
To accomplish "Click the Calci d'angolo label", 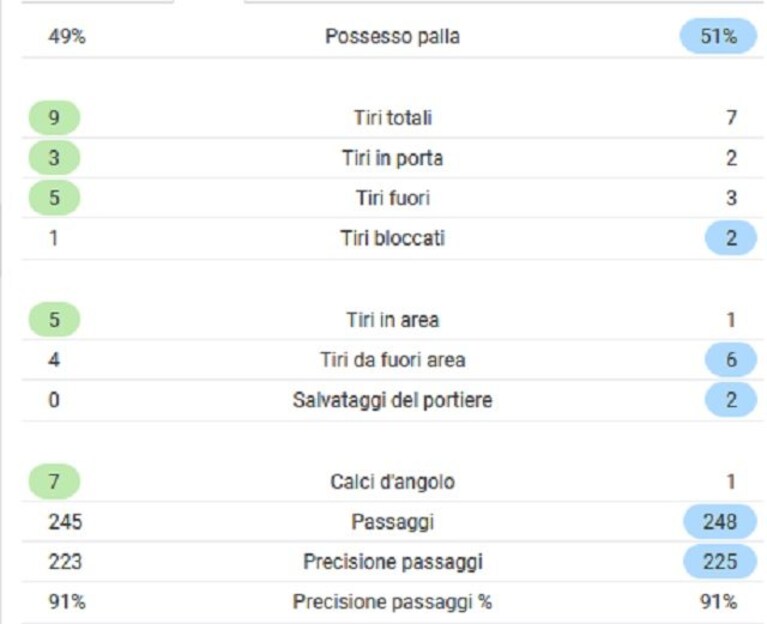I will pyautogui.click(x=393, y=482).
